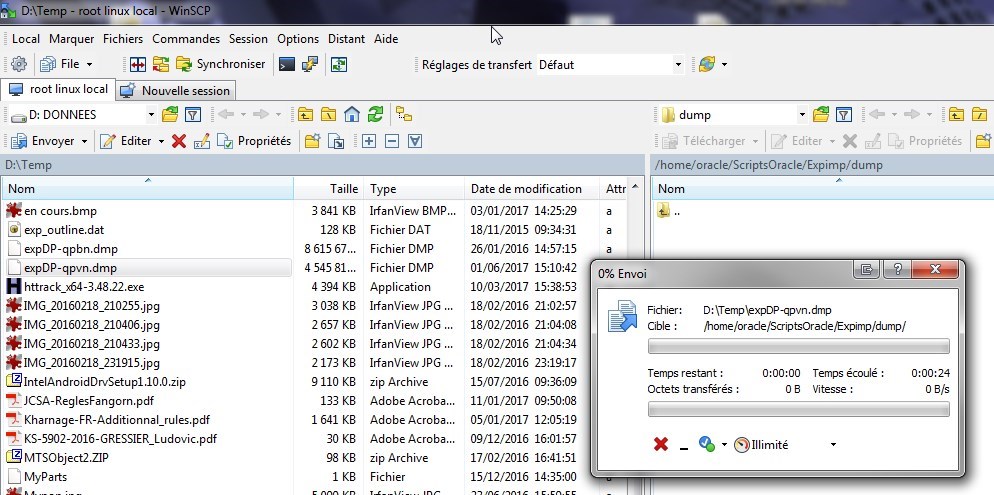Open terminal console icon in toolbar
This screenshot has height=495, width=994.
click(x=287, y=64)
